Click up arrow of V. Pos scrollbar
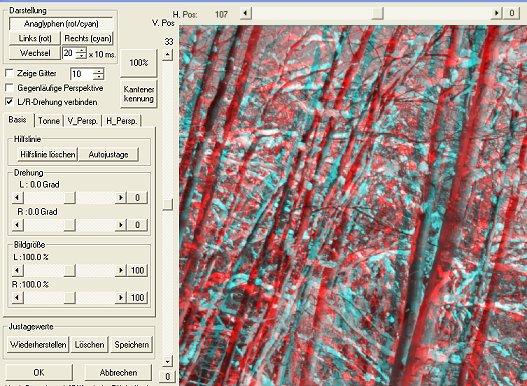The width and height of the screenshot is (527, 386). [167, 54]
